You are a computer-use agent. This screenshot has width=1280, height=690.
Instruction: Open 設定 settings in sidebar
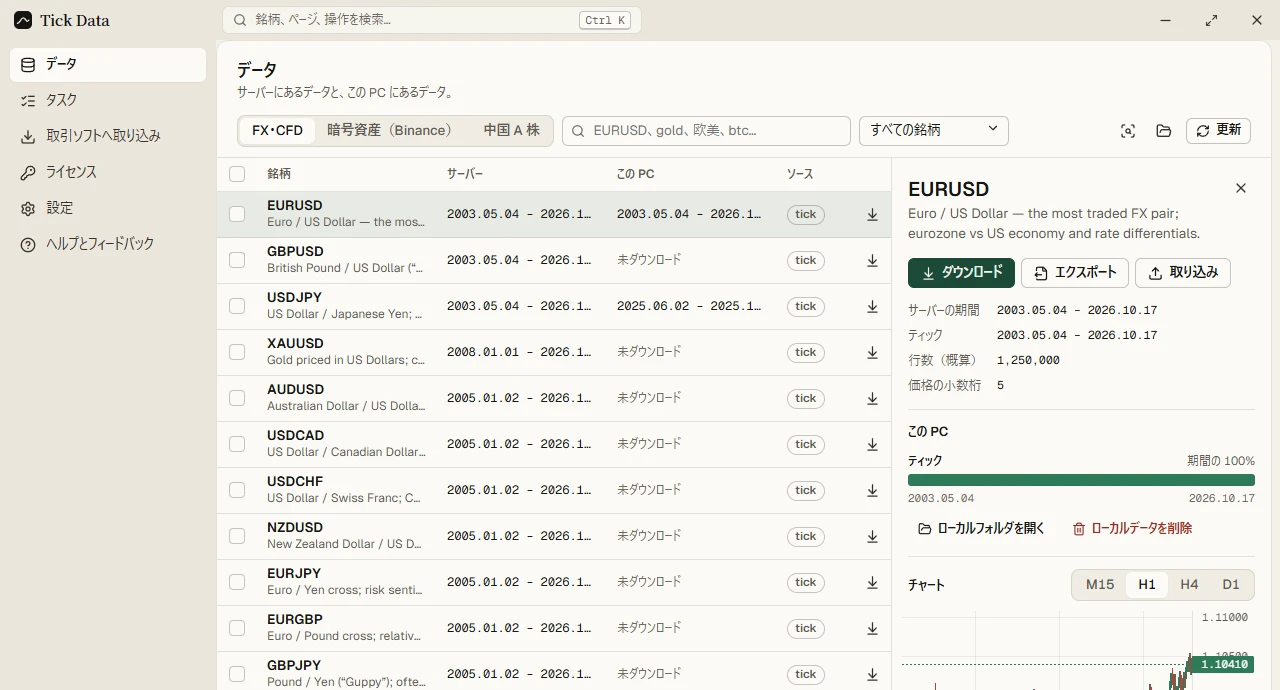[108, 209]
